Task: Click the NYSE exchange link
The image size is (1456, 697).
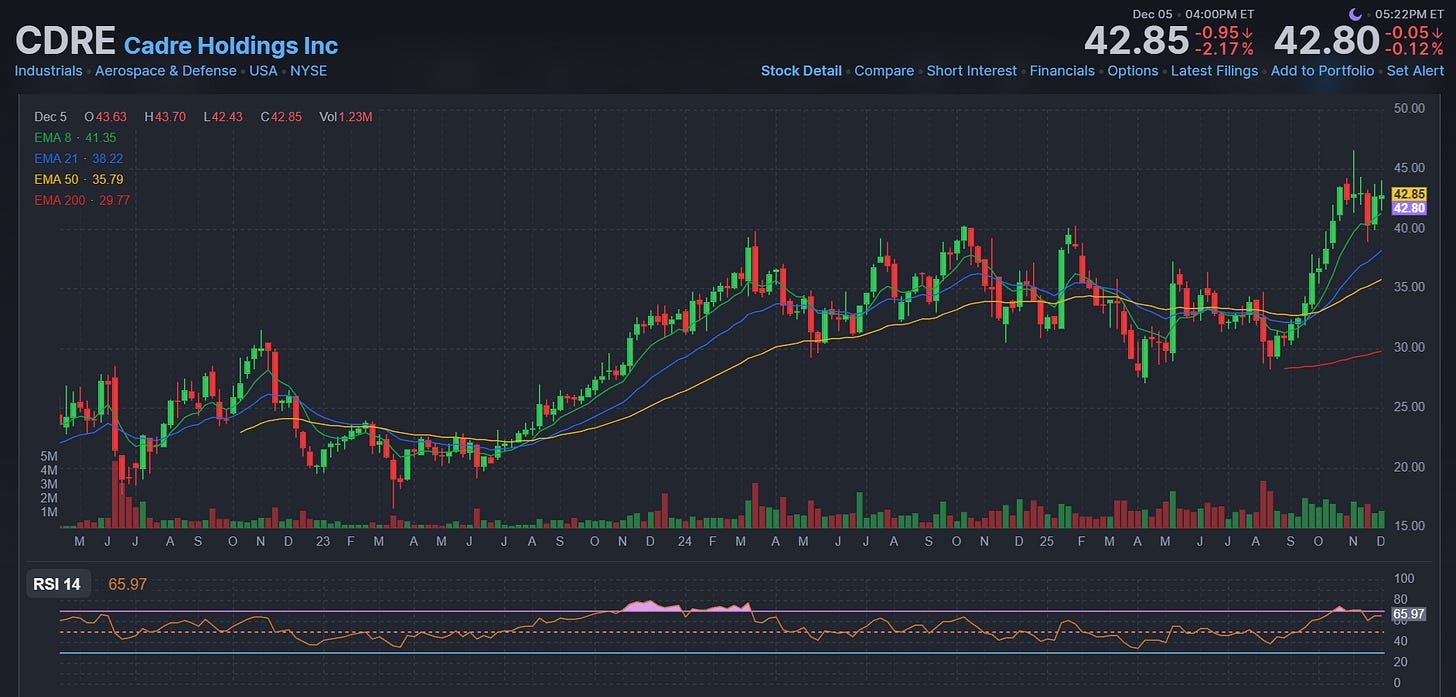Action: [x=308, y=71]
